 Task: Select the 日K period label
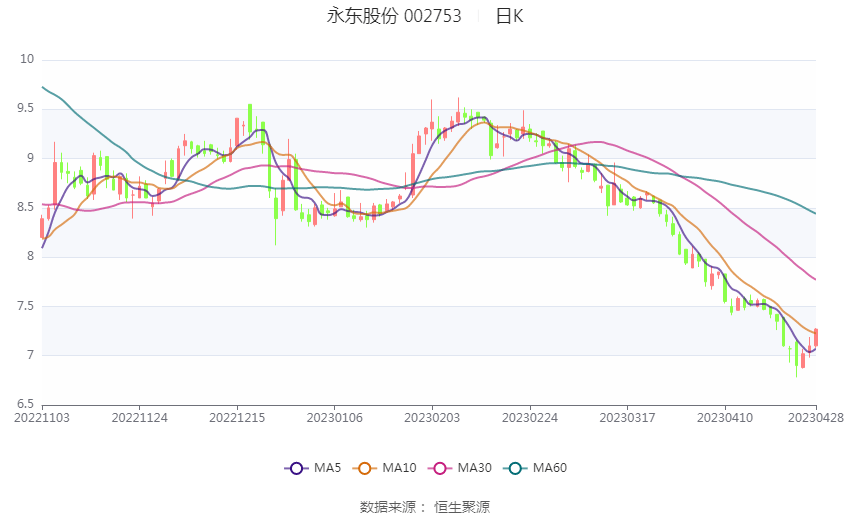coord(509,16)
